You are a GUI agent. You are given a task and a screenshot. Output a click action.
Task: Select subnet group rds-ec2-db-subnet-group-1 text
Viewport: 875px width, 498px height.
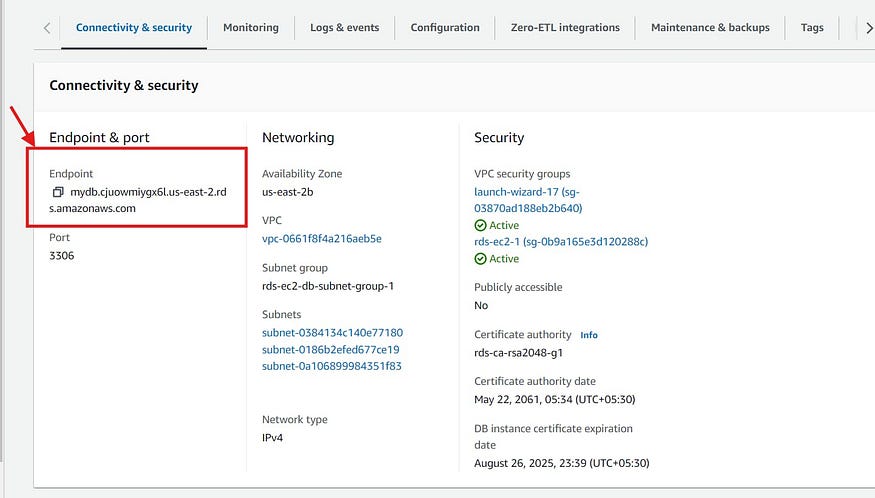click(x=328, y=286)
